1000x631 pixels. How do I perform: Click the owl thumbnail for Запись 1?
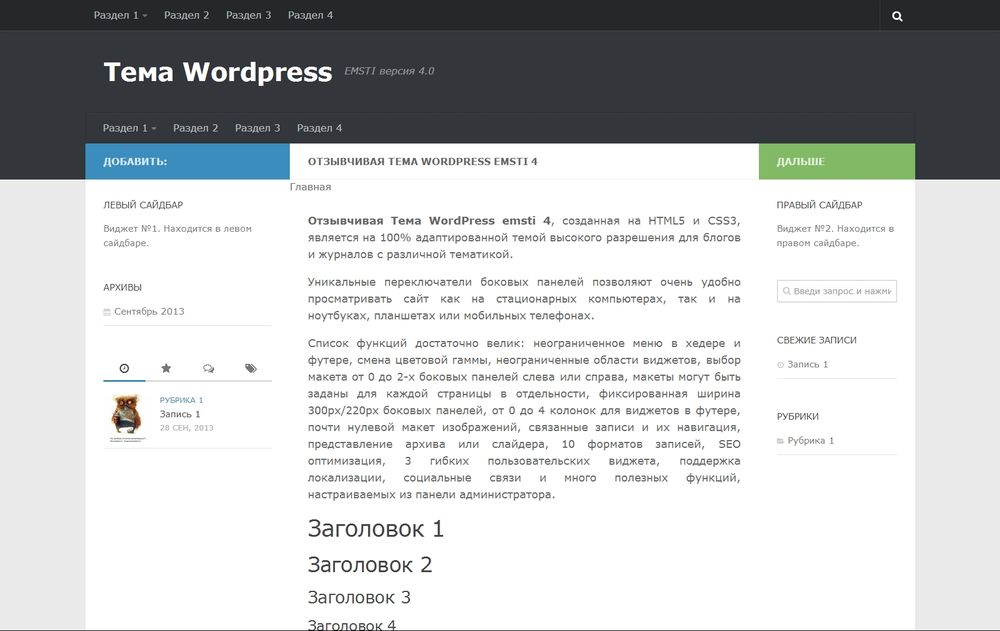(x=126, y=417)
